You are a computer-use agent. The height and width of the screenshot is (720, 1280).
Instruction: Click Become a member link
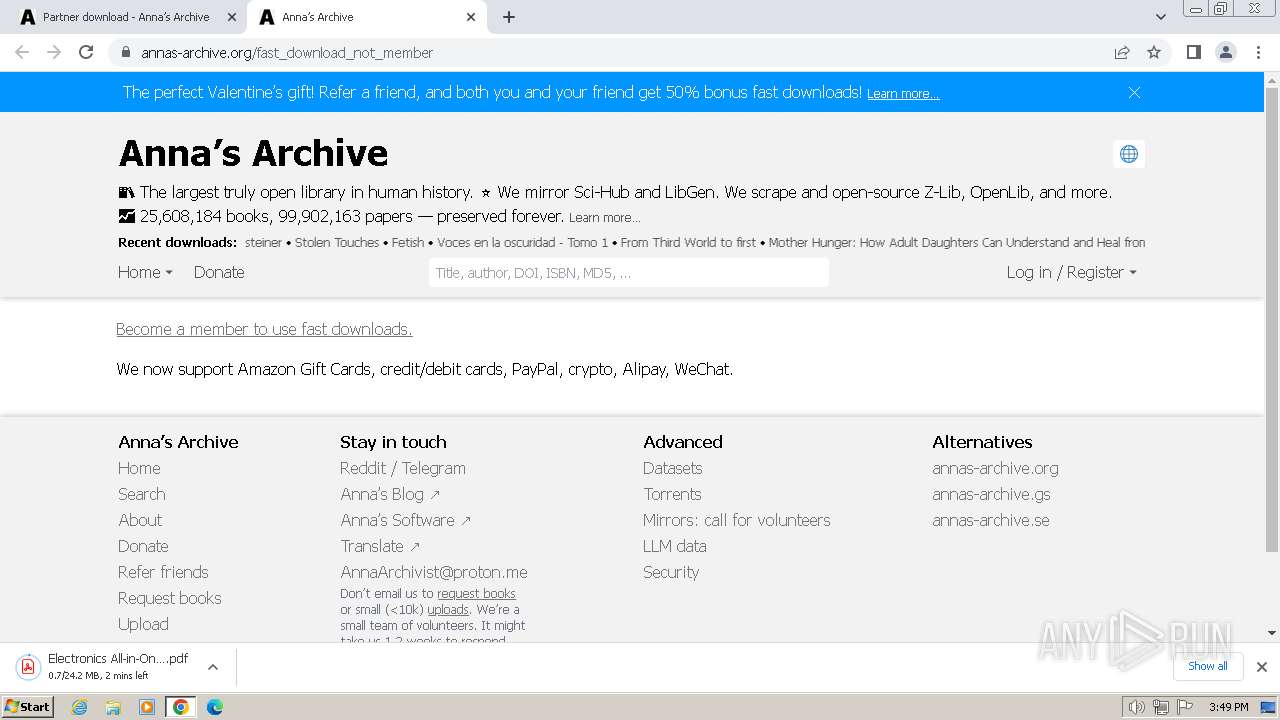click(264, 329)
